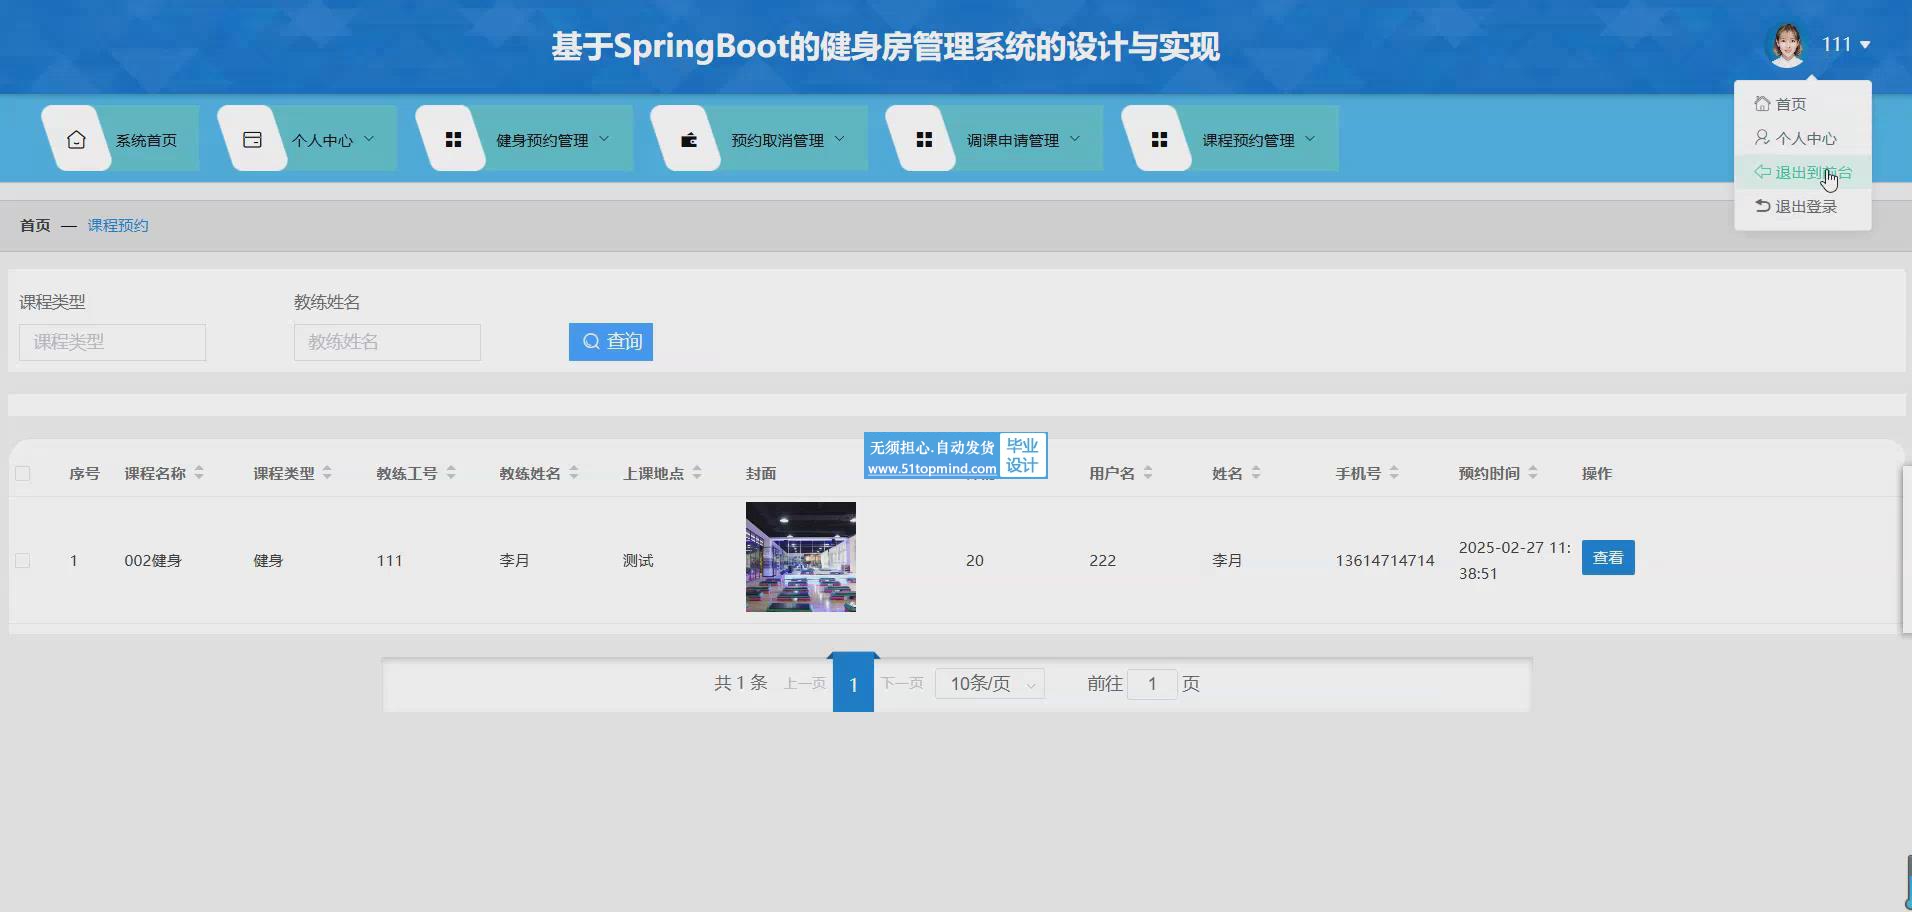Screen dimensions: 1912x912
Task: Open the 10条/页 page size dropdown
Action: [x=990, y=684]
